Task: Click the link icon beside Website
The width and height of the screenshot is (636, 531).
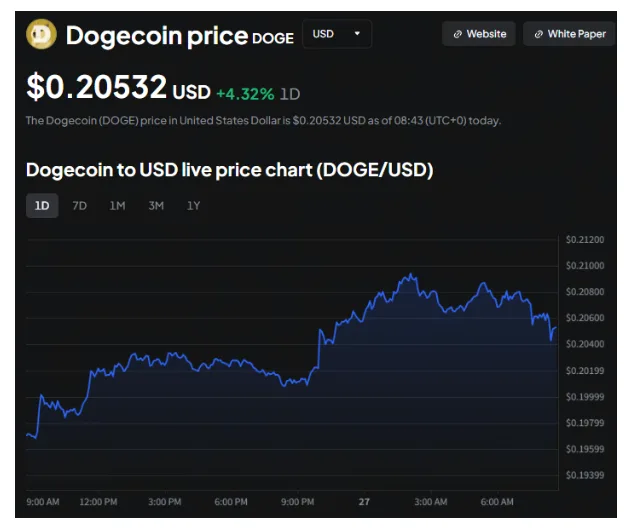Action: [x=457, y=34]
